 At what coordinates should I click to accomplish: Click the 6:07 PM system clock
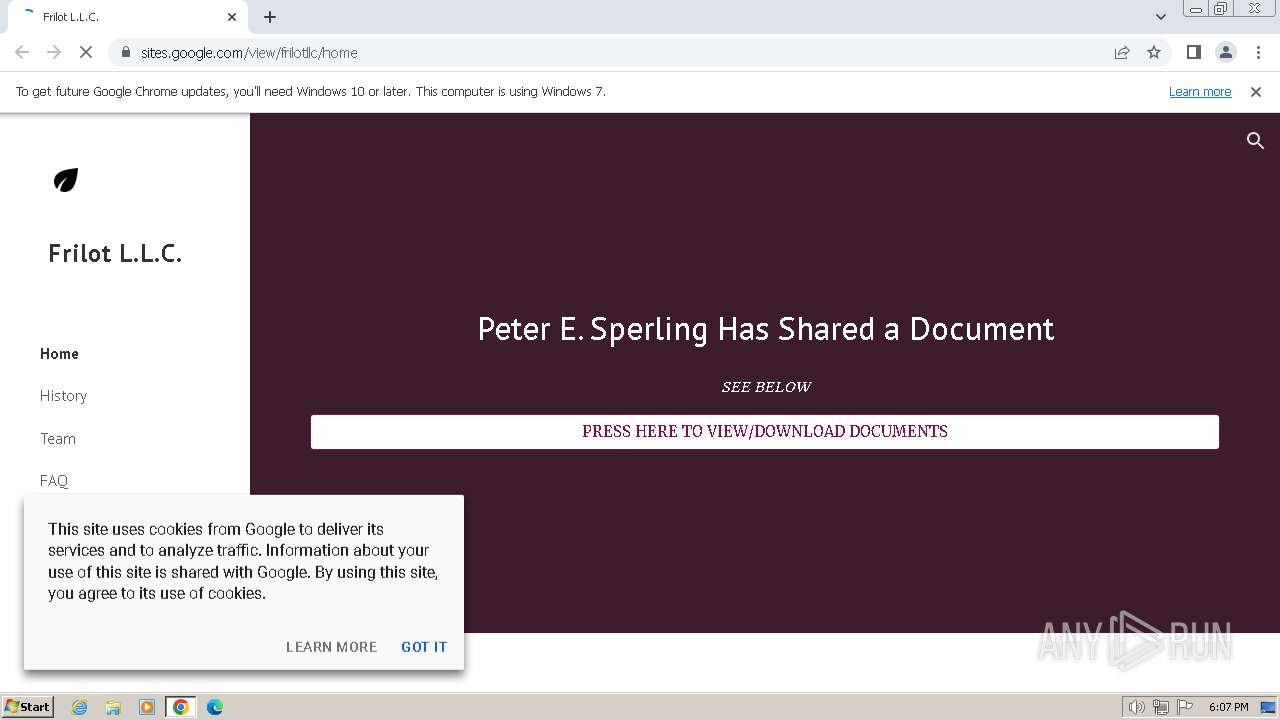click(1228, 707)
